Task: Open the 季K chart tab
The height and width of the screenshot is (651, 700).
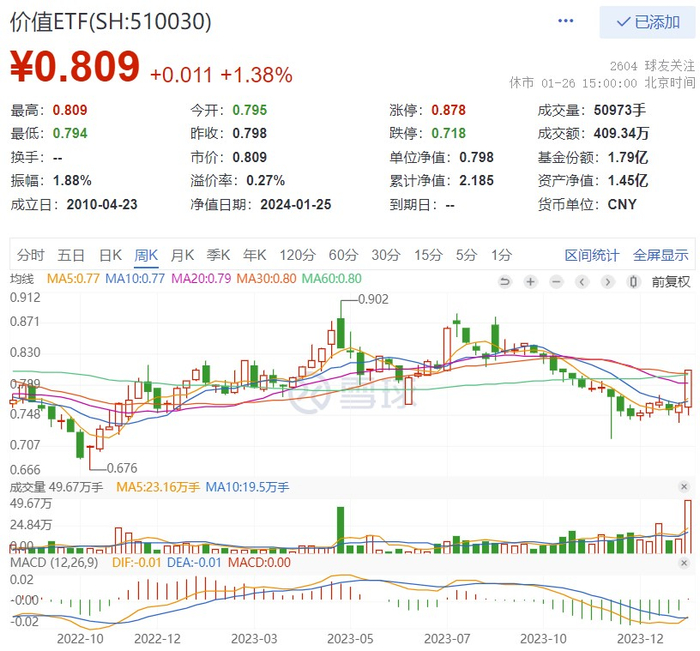Action: click(218, 255)
